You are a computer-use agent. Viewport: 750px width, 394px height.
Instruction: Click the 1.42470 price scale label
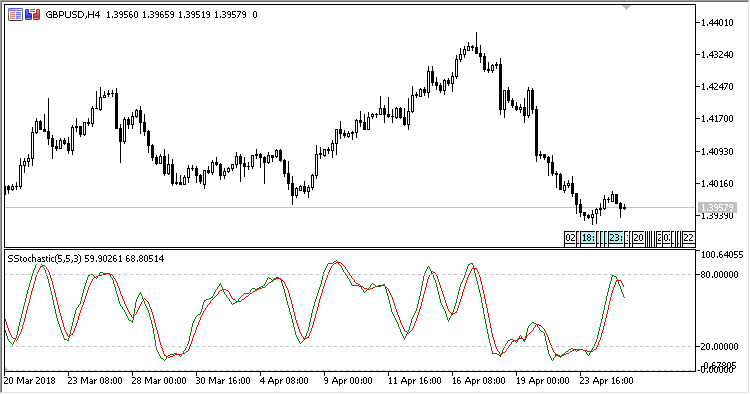(x=717, y=87)
